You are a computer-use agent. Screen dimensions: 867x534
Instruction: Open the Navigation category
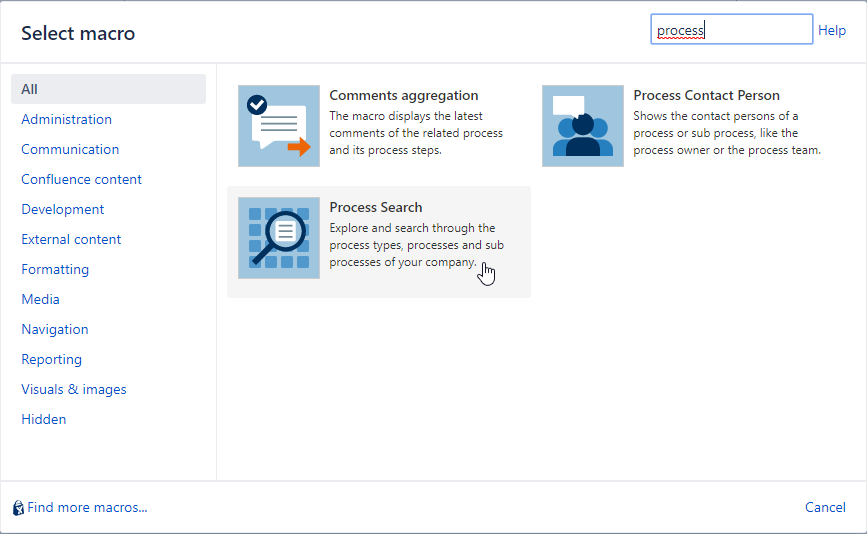[x=55, y=329]
